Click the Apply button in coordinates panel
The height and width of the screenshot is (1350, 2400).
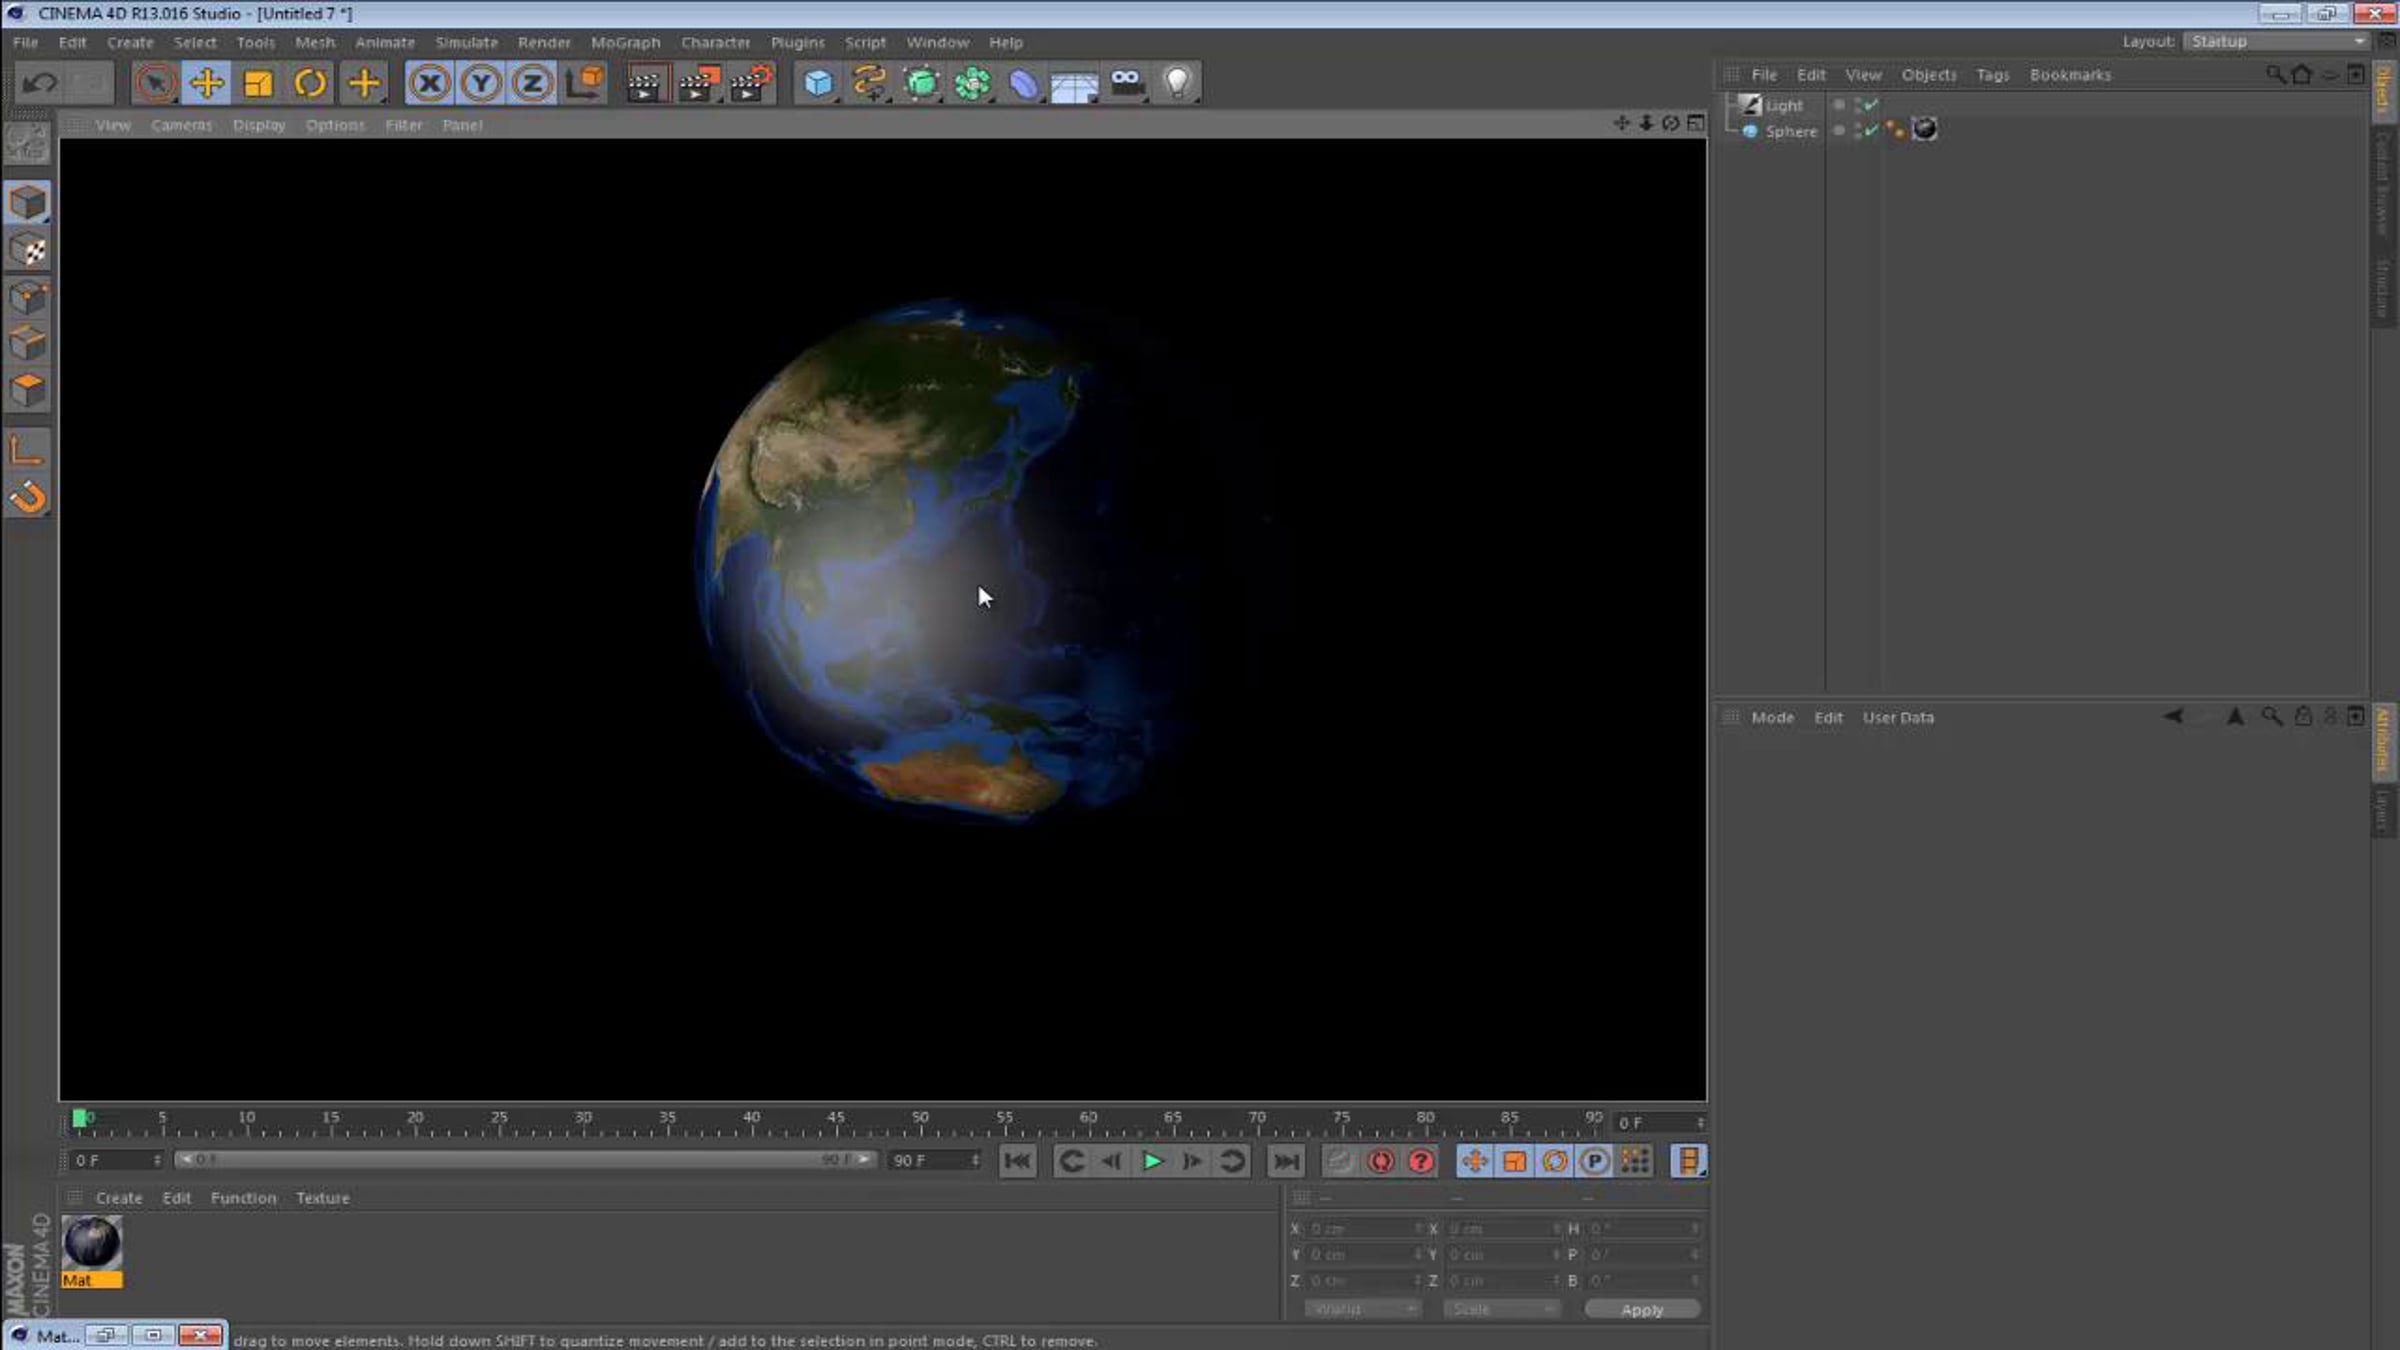point(1642,1309)
